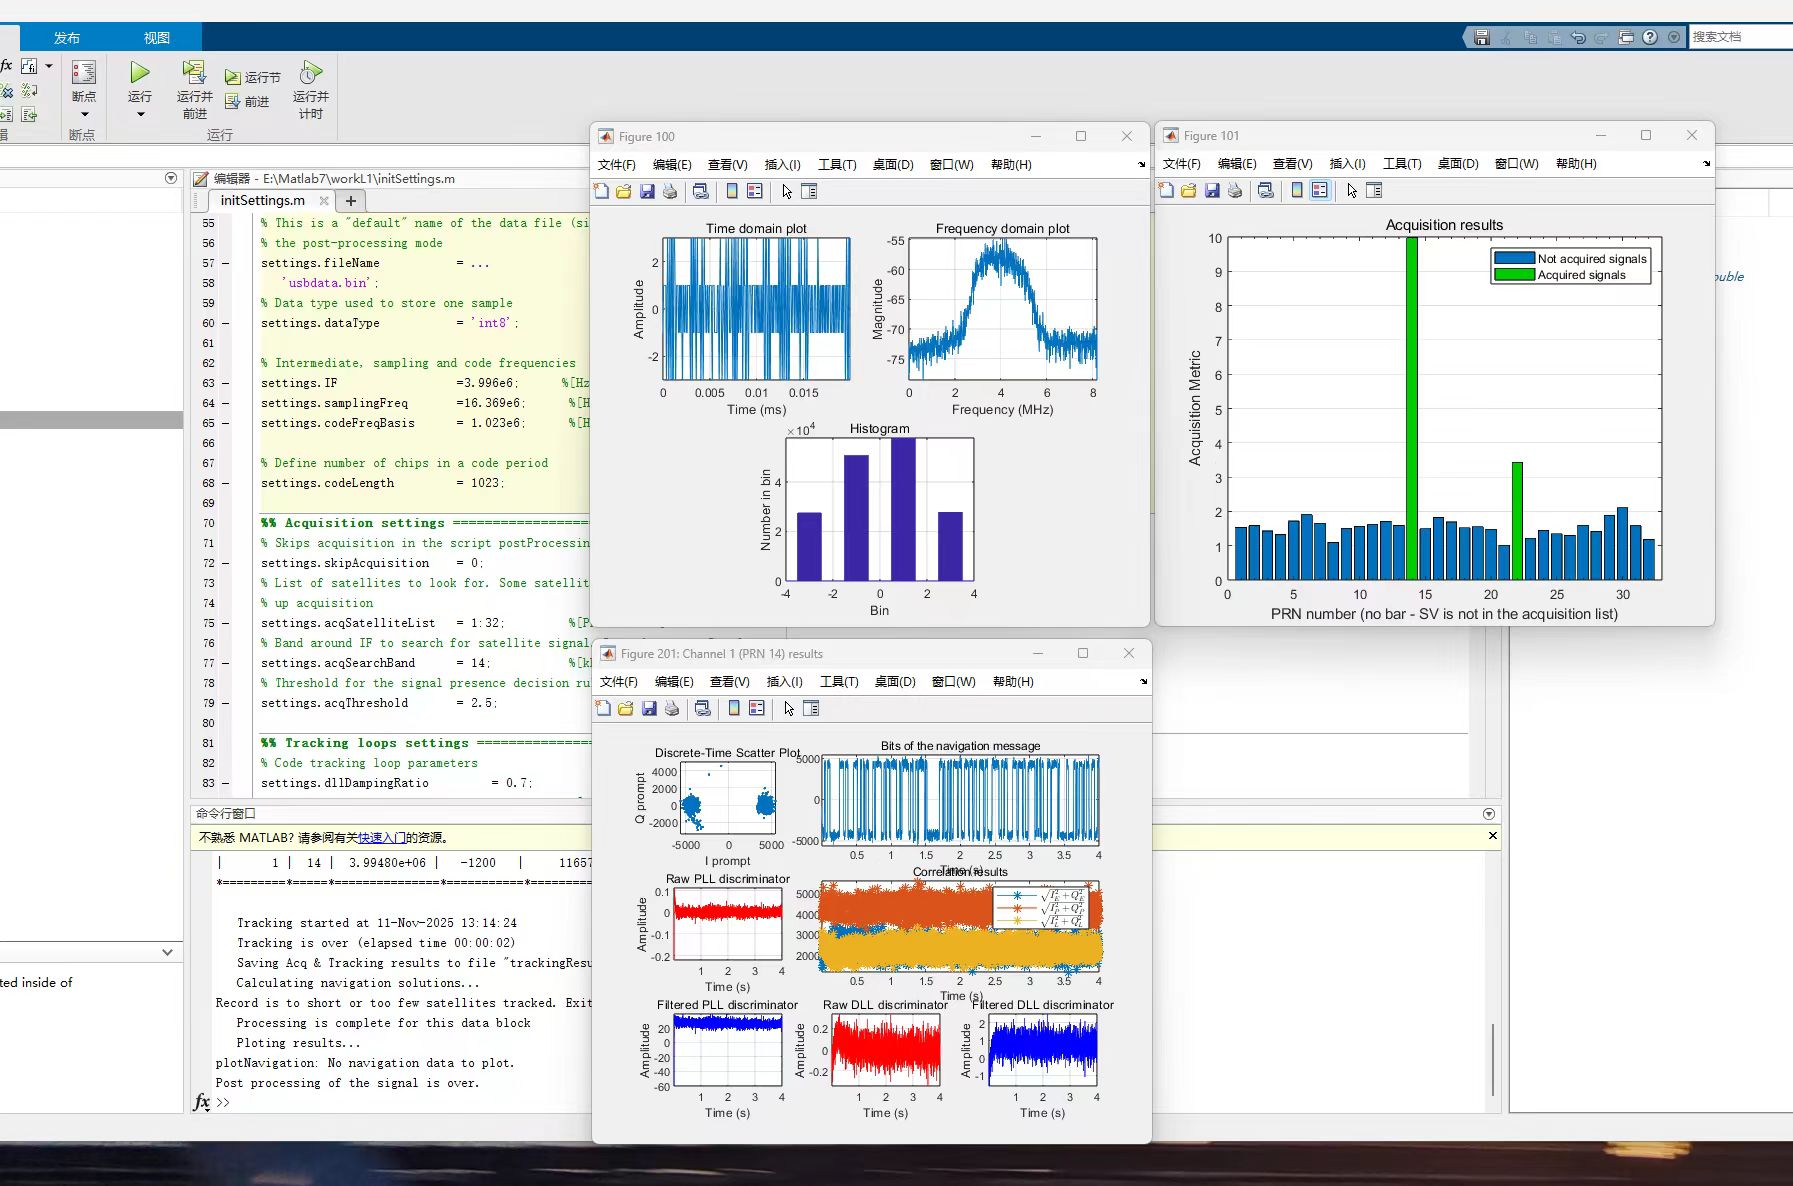The height and width of the screenshot is (1186, 1793).
Task: Open the Command Window actions dropdown
Action: pyautogui.click(x=1489, y=814)
